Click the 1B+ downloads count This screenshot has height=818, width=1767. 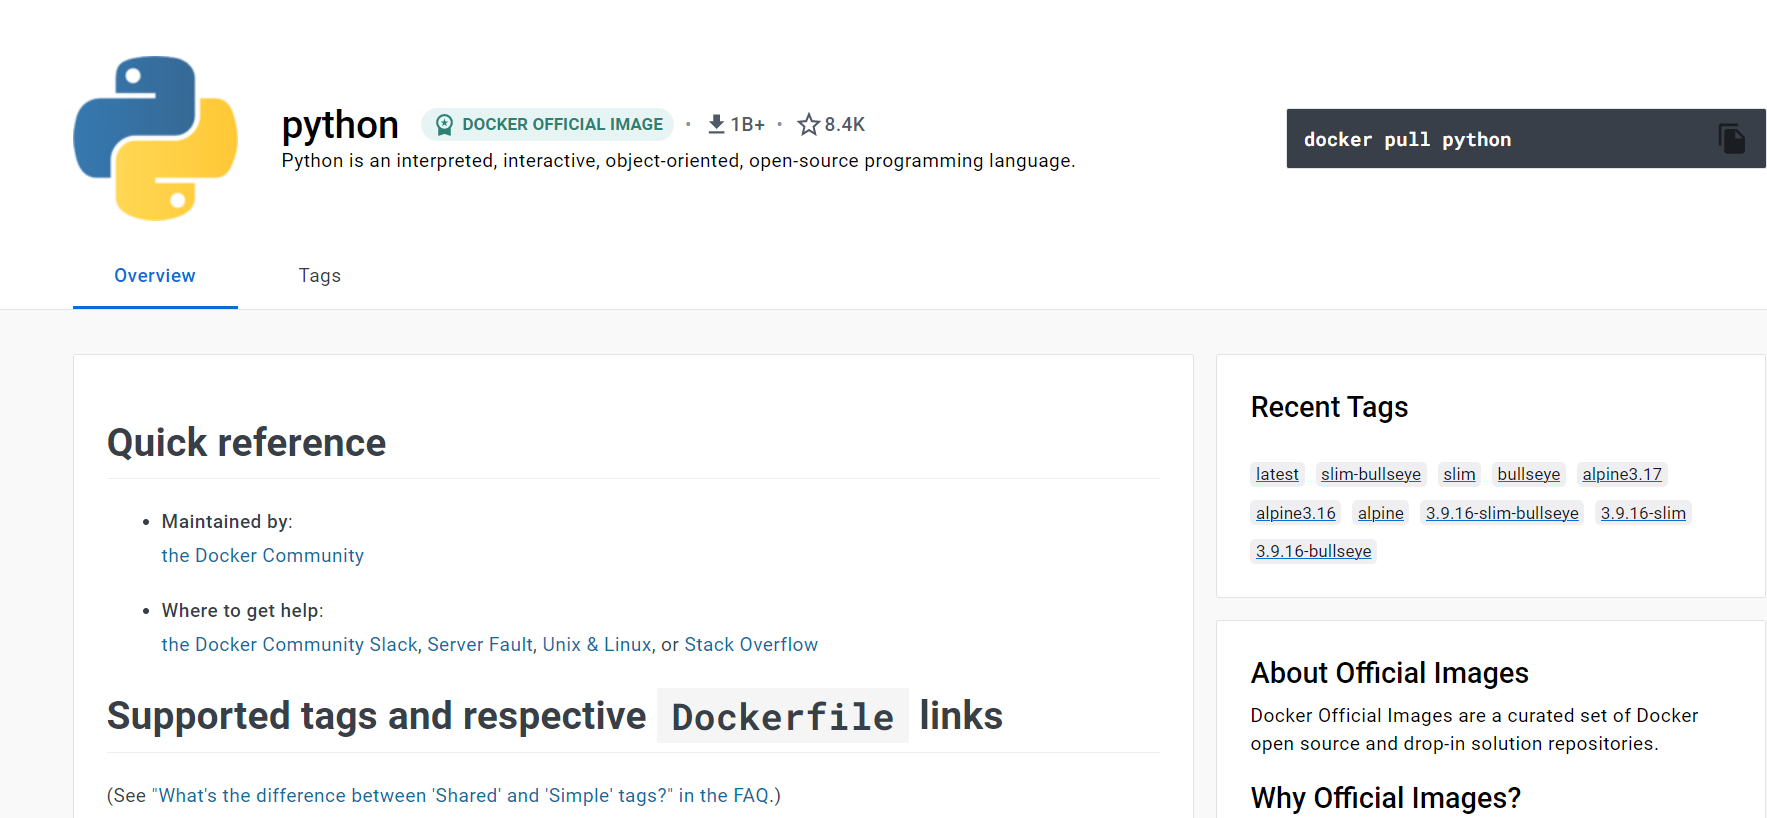point(748,124)
